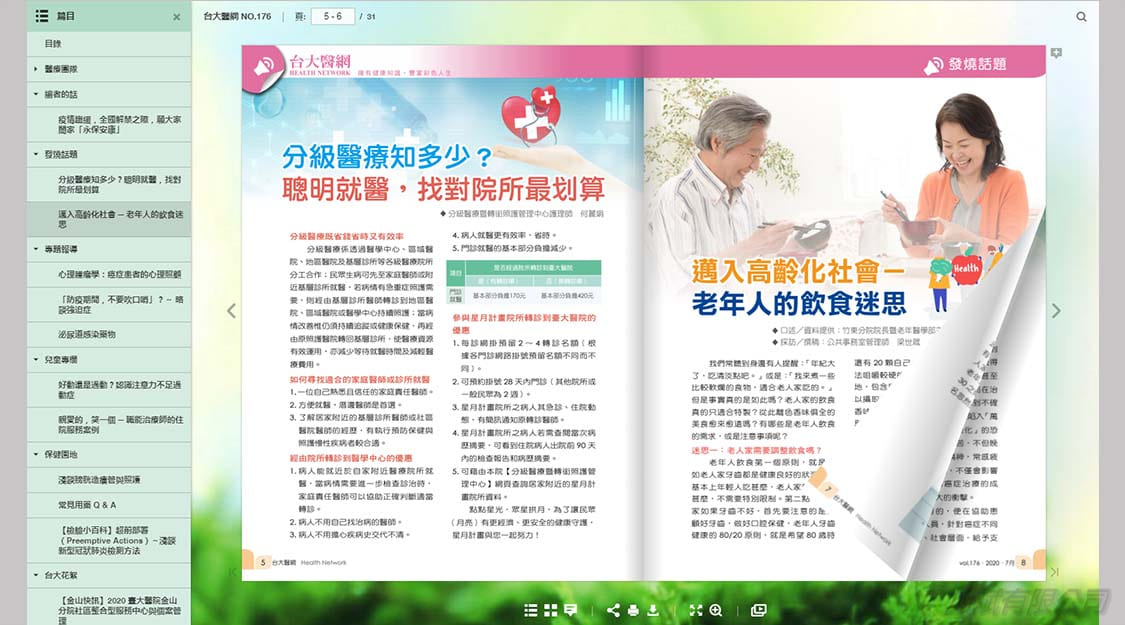This screenshot has width=1125, height=625.
Task: Open the 疫情繼續 editor's note article
Action: [x=109, y=124]
